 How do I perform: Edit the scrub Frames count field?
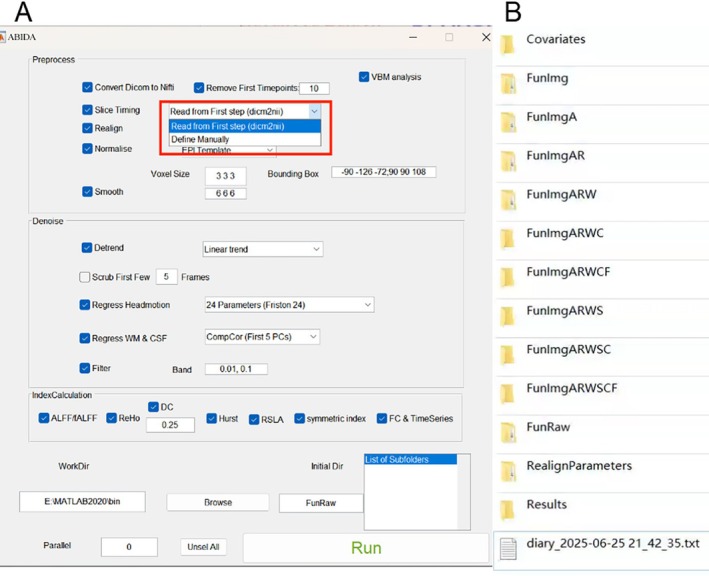tap(166, 277)
